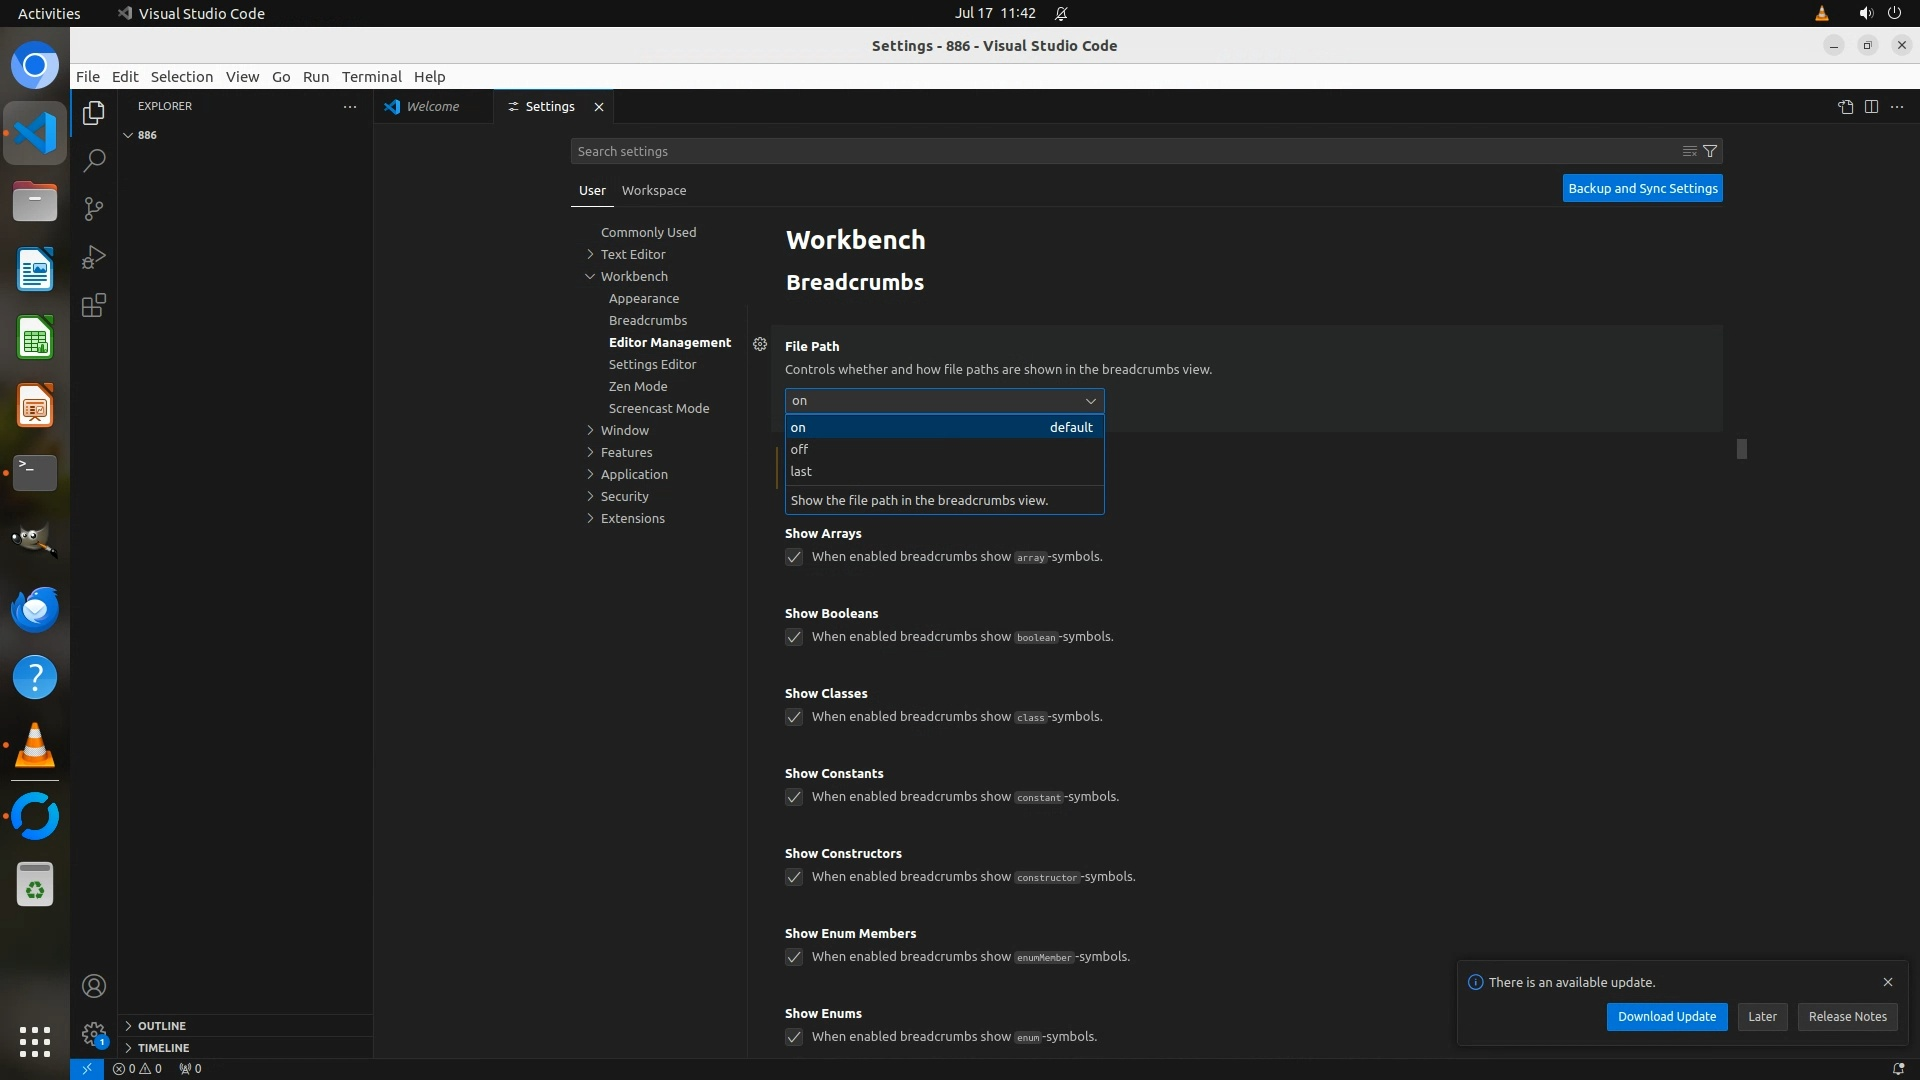Disable the Show Constants checkbox
This screenshot has width=1920, height=1080.
pos(794,797)
